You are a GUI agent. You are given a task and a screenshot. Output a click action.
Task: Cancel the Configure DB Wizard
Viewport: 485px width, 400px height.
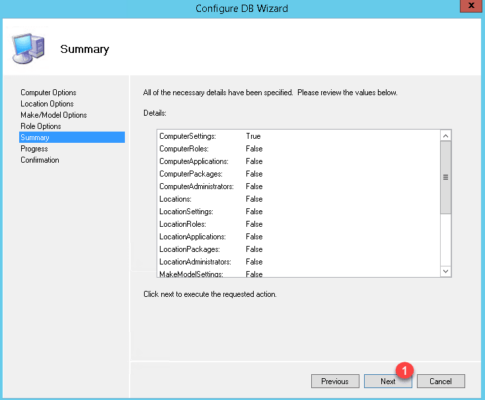pos(441,381)
